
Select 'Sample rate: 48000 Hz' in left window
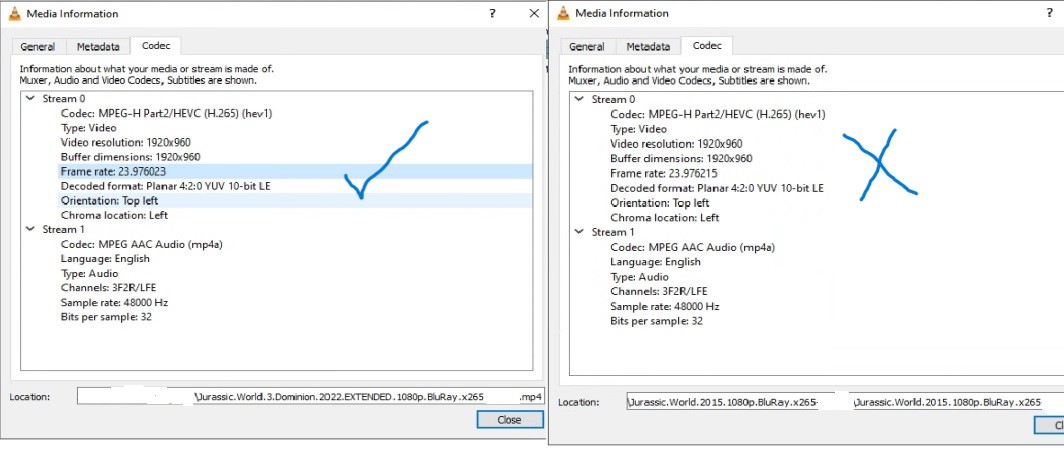click(x=113, y=302)
